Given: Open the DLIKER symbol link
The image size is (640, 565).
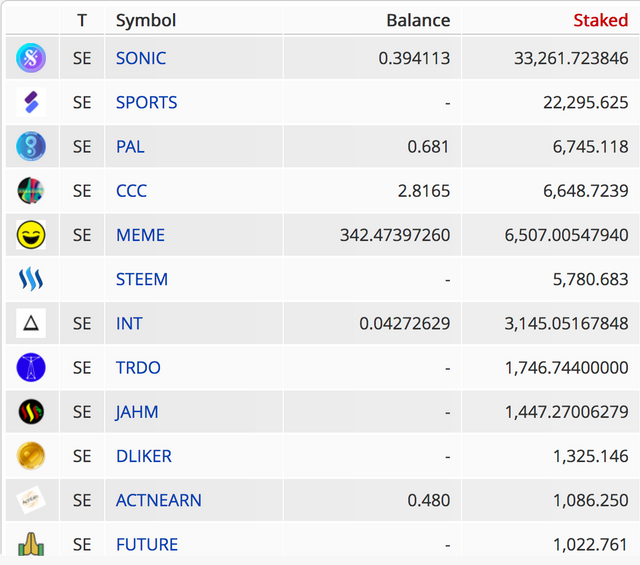Looking at the screenshot, I should [x=144, y=456].
